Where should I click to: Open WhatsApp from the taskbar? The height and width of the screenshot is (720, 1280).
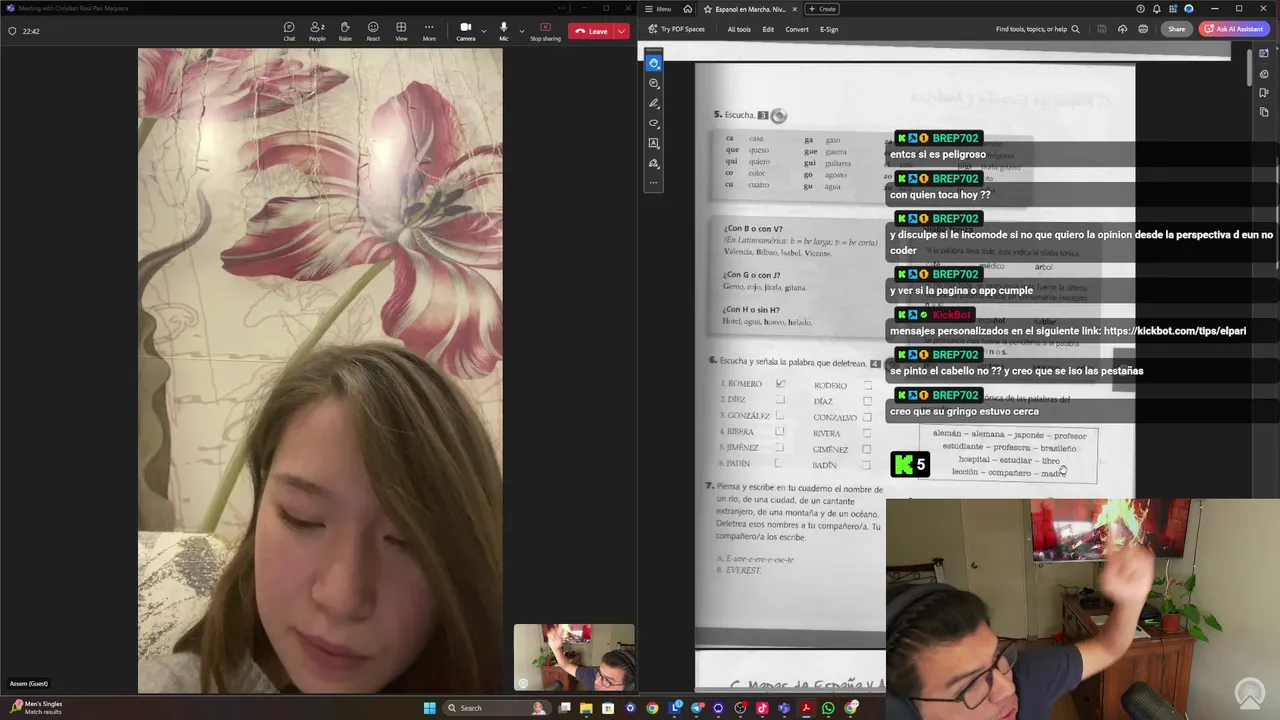point(829,708)
